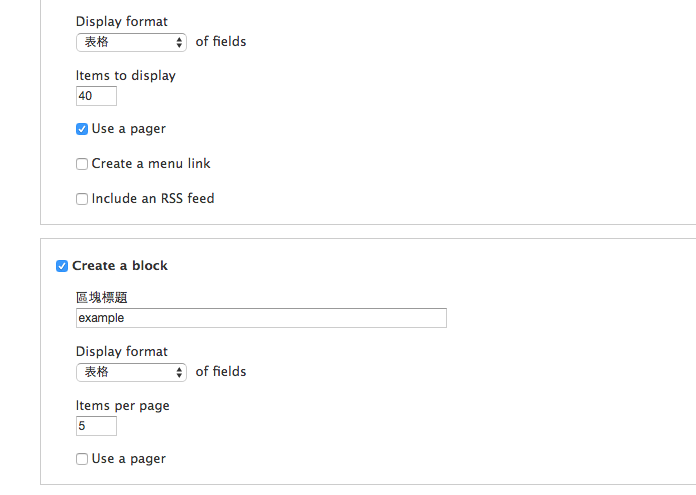This screenshot has width=696, height=495.
Task: Click the Include an RSS feed label text
Action: tap(153, 198)
